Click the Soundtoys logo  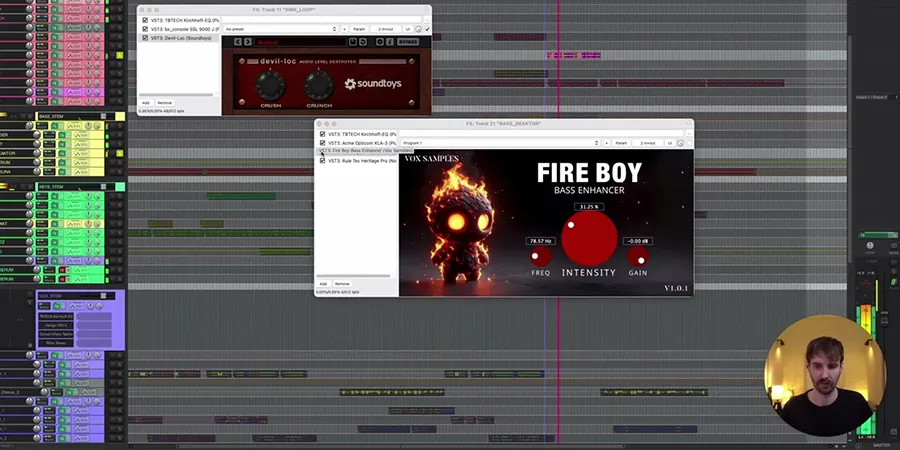pos(373,84)
